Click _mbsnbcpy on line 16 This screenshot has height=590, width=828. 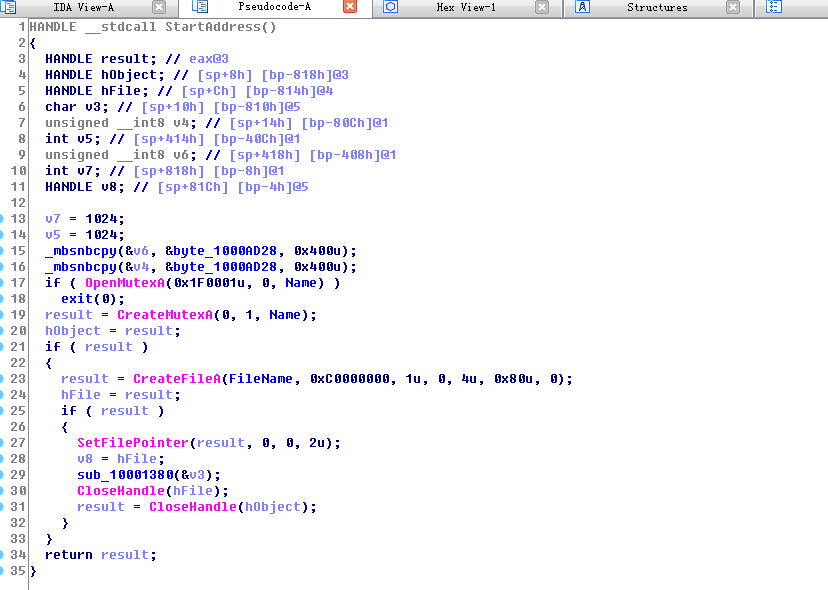[81, 267]
